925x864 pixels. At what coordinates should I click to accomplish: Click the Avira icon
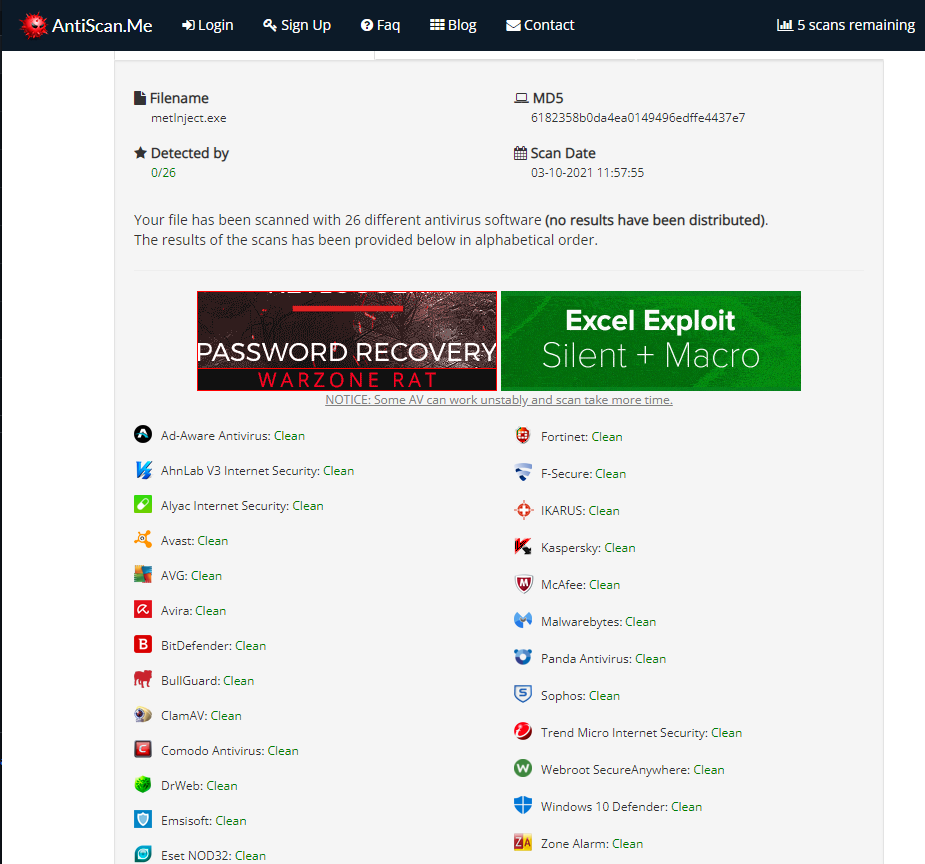point(143,609)
